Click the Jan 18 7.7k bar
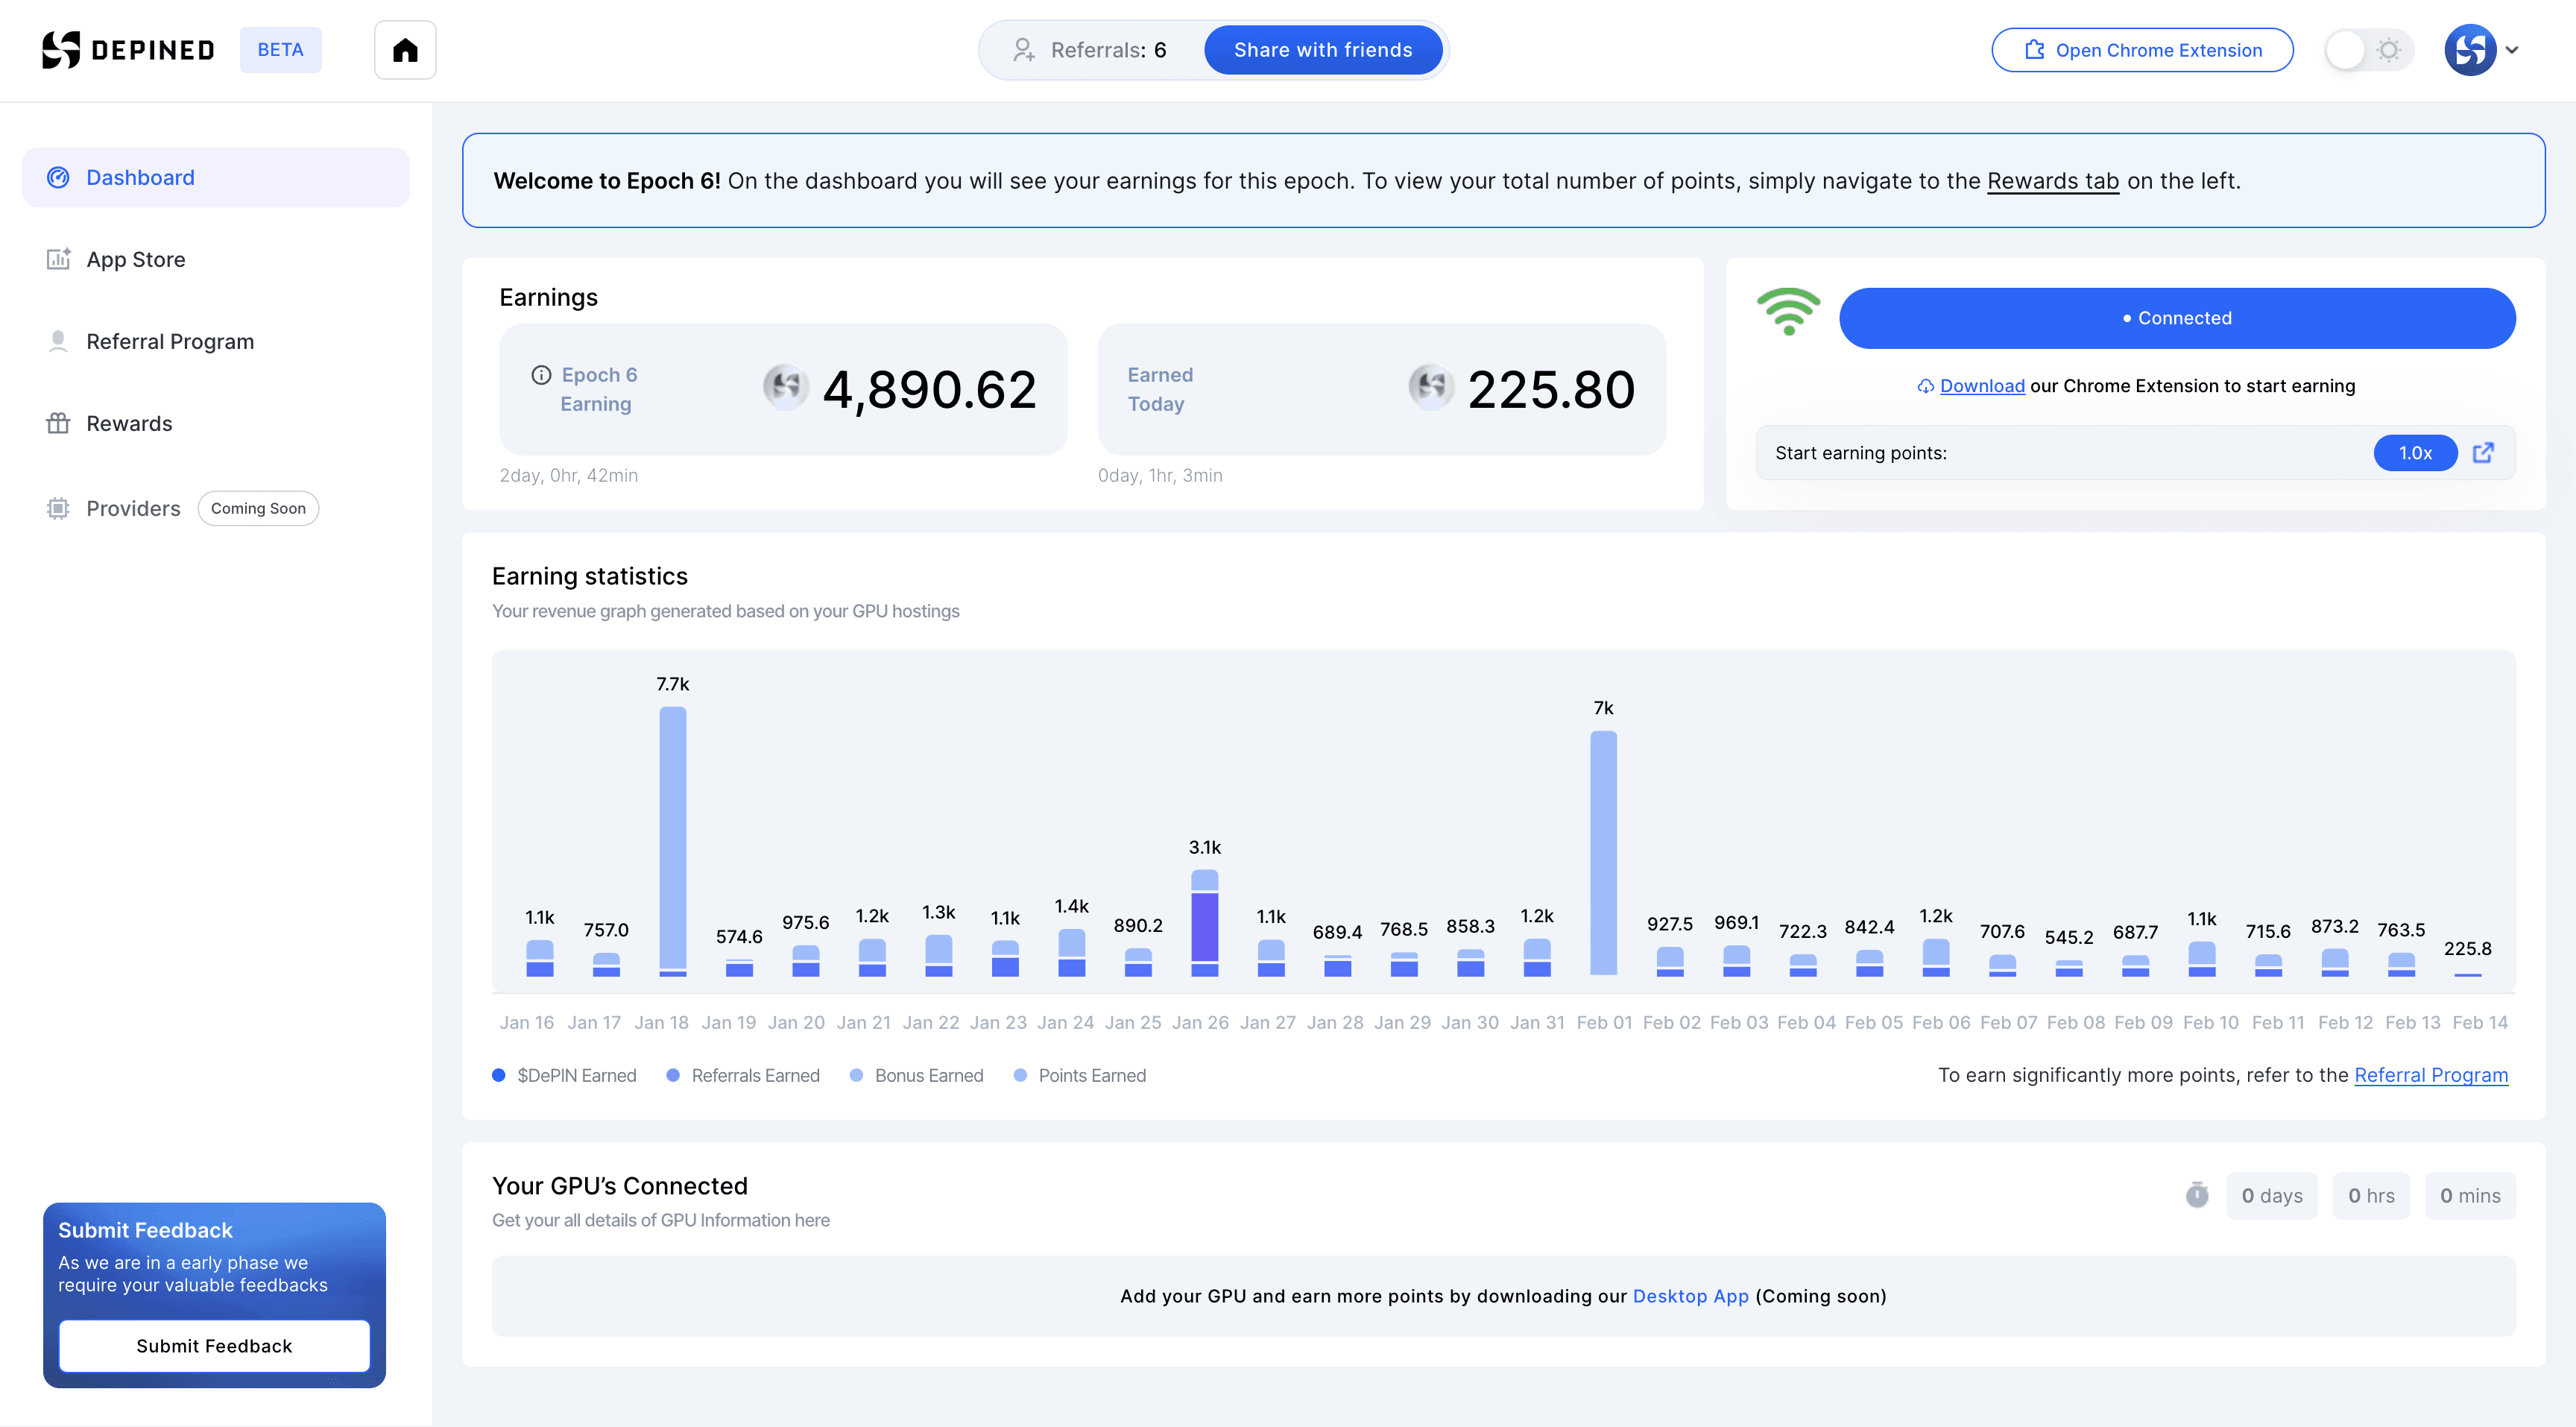This screenshot has width=2576, height=1427. coord(673,841)
